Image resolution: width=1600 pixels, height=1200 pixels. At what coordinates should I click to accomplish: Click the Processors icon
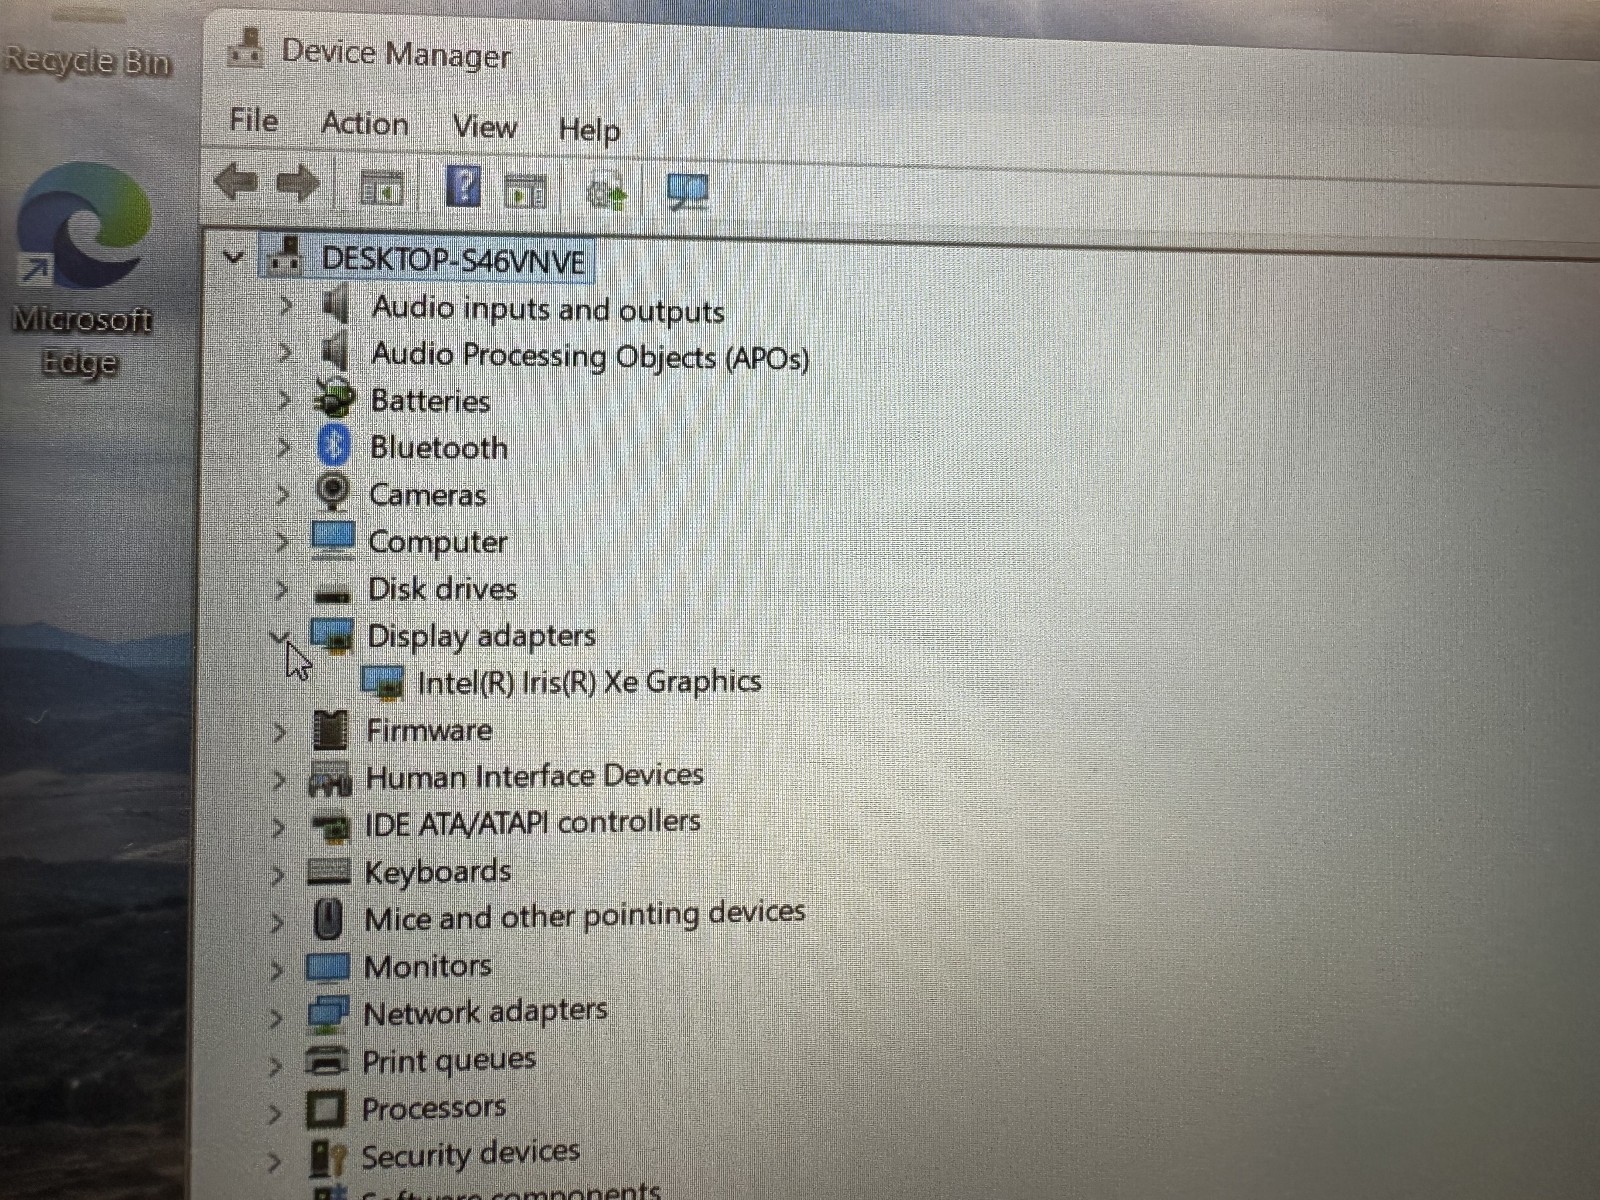326,1109
